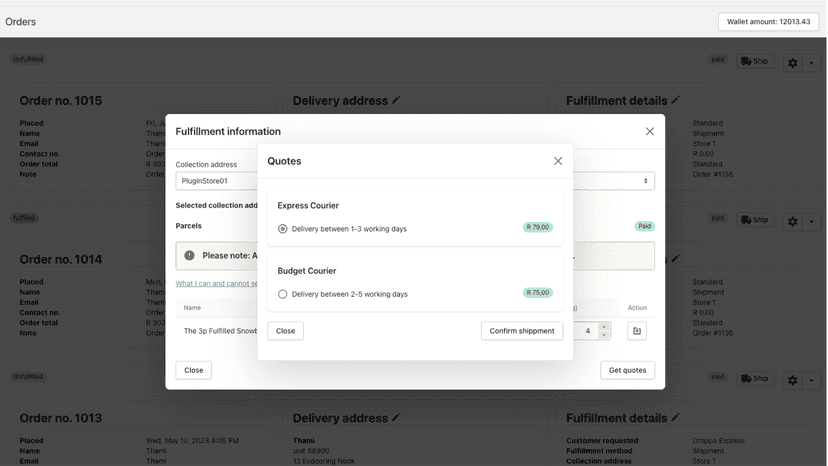
Task: Open settings gear for Order no. 1015
Action: pyautogui.click(x=793, y=63)
